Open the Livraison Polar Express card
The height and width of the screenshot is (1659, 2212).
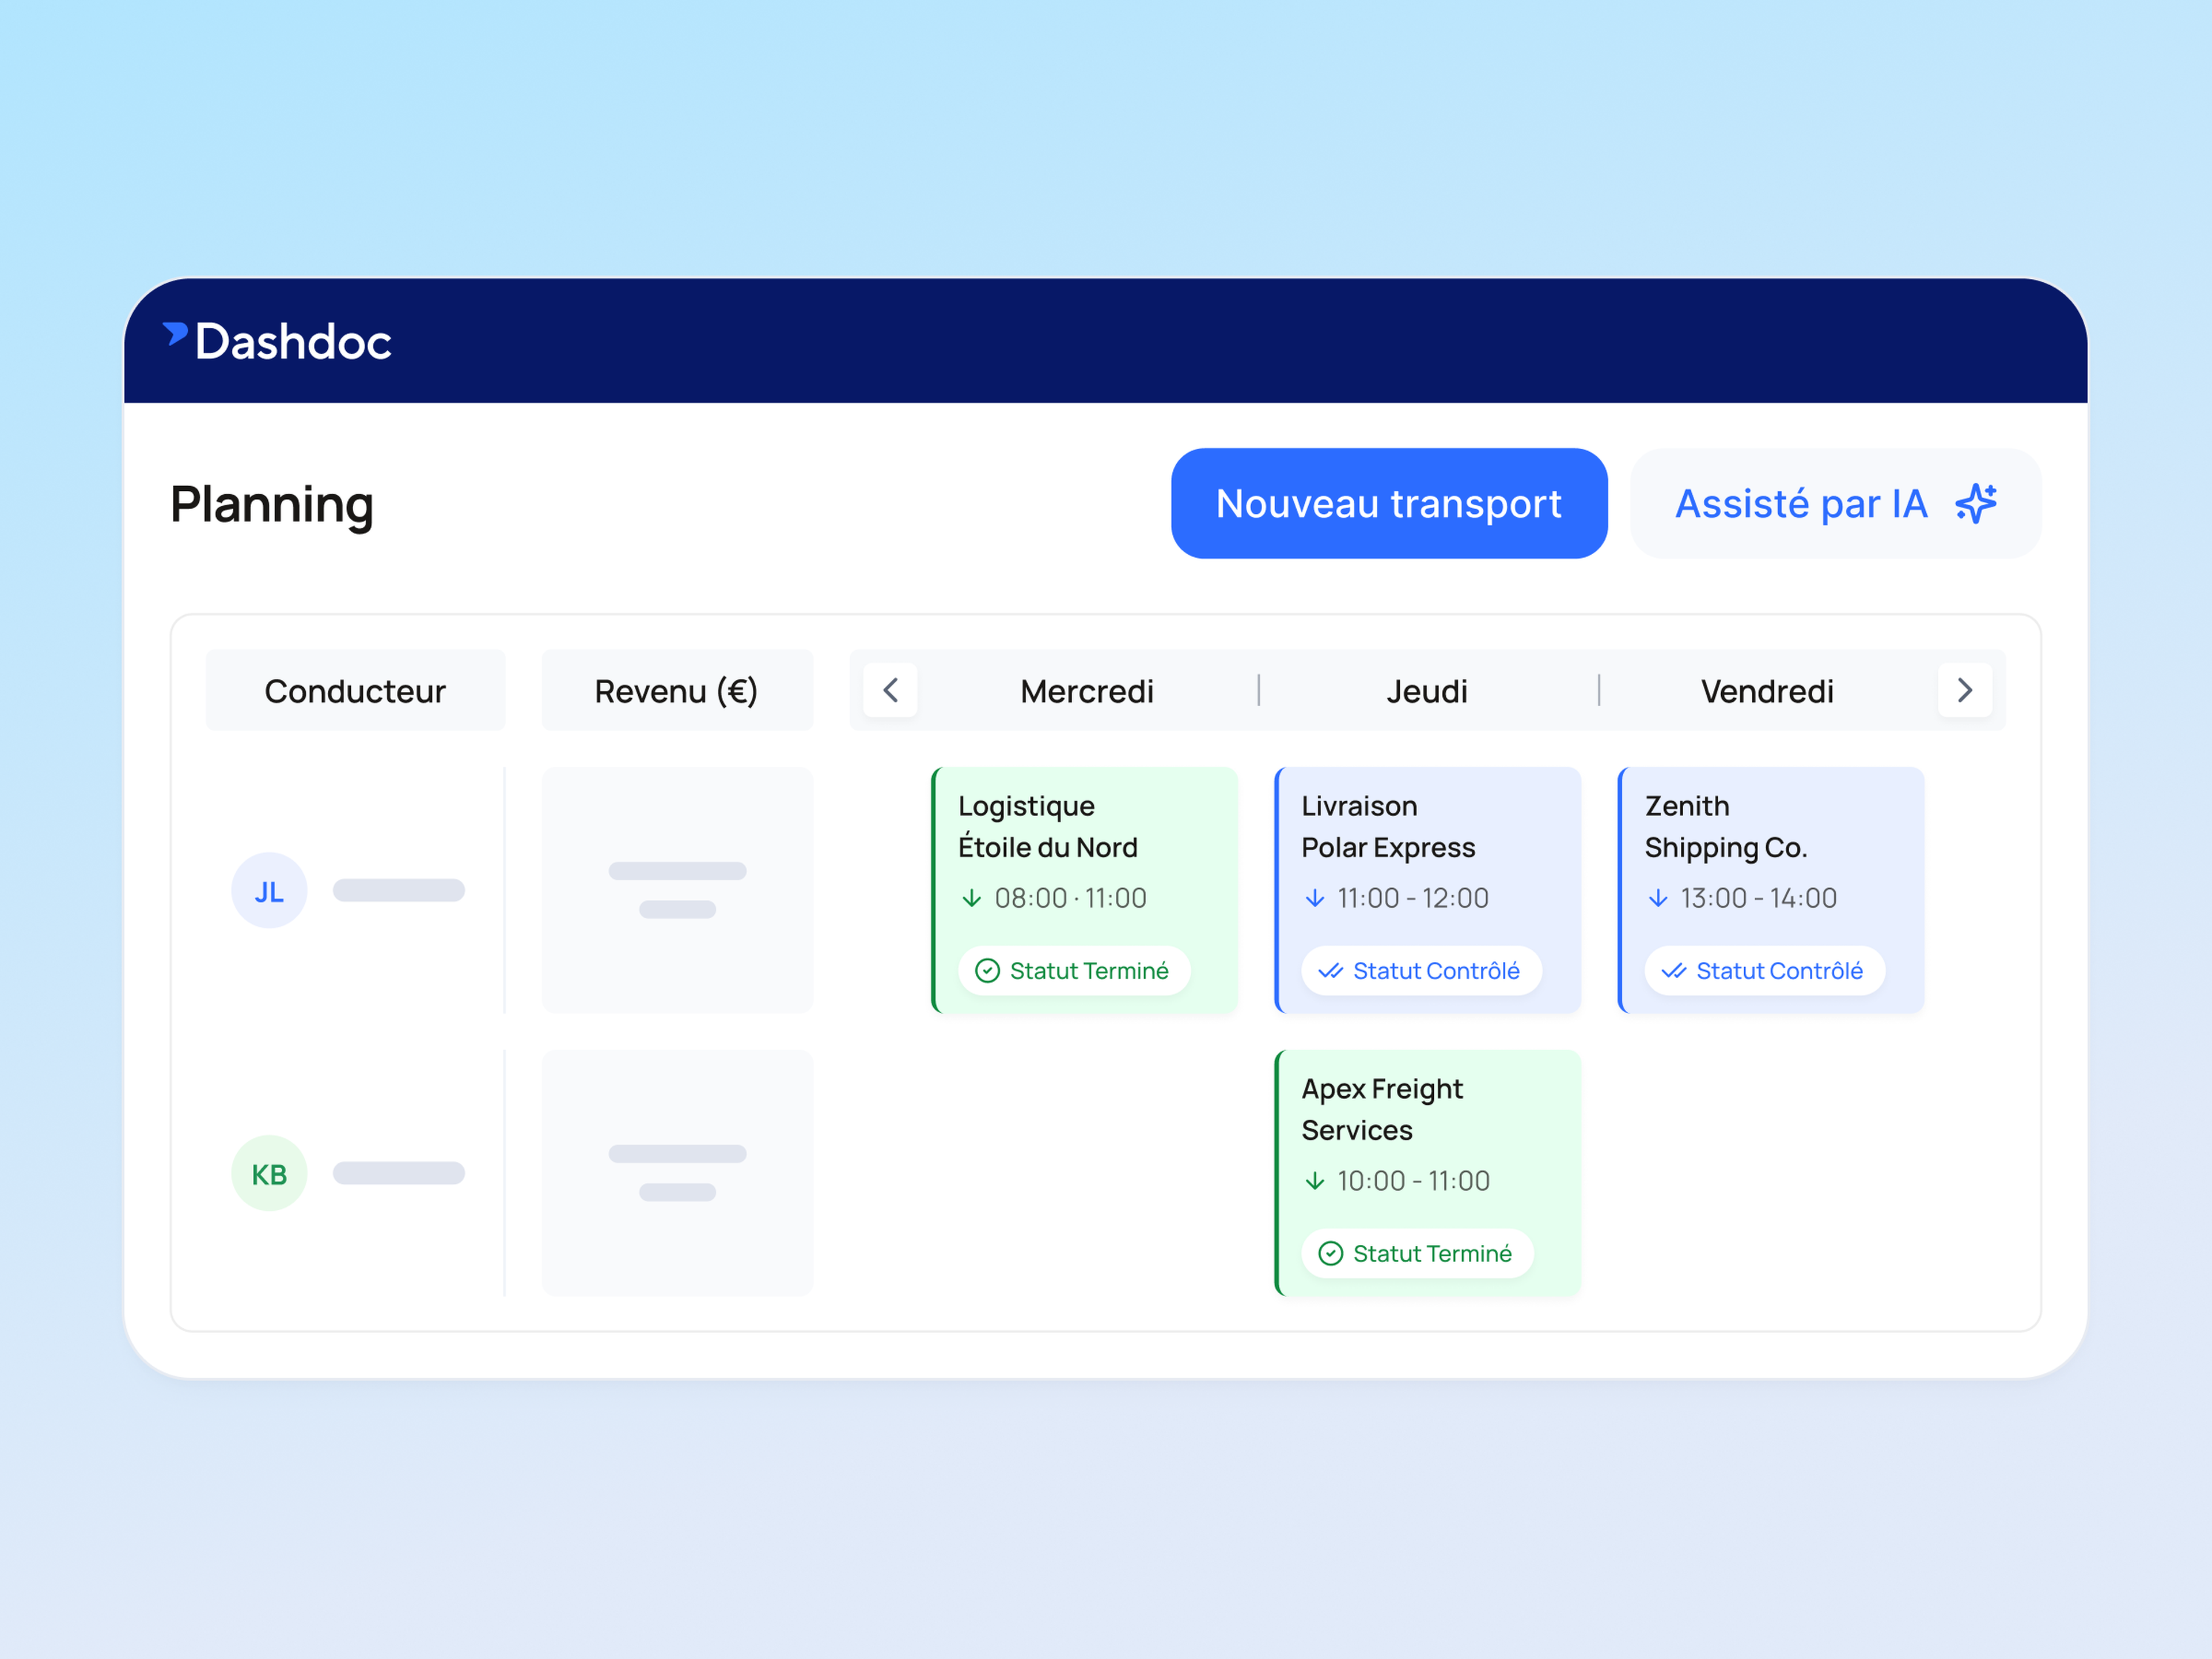coord(1428,890)
